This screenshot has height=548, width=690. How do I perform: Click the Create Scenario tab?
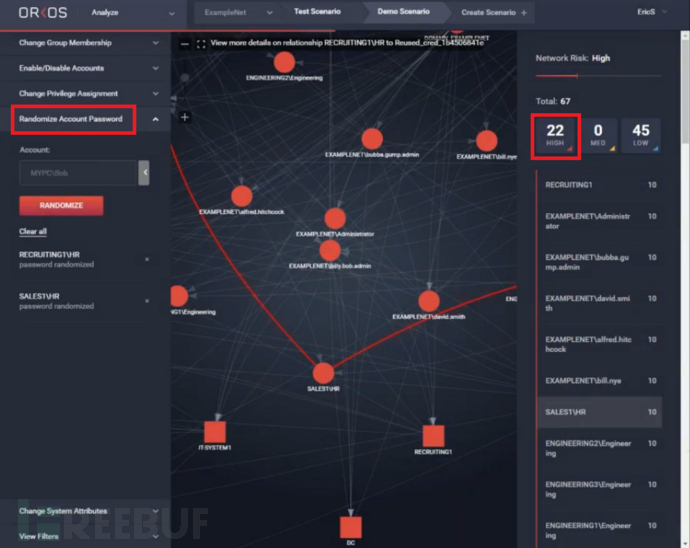(x=488, y=13)
